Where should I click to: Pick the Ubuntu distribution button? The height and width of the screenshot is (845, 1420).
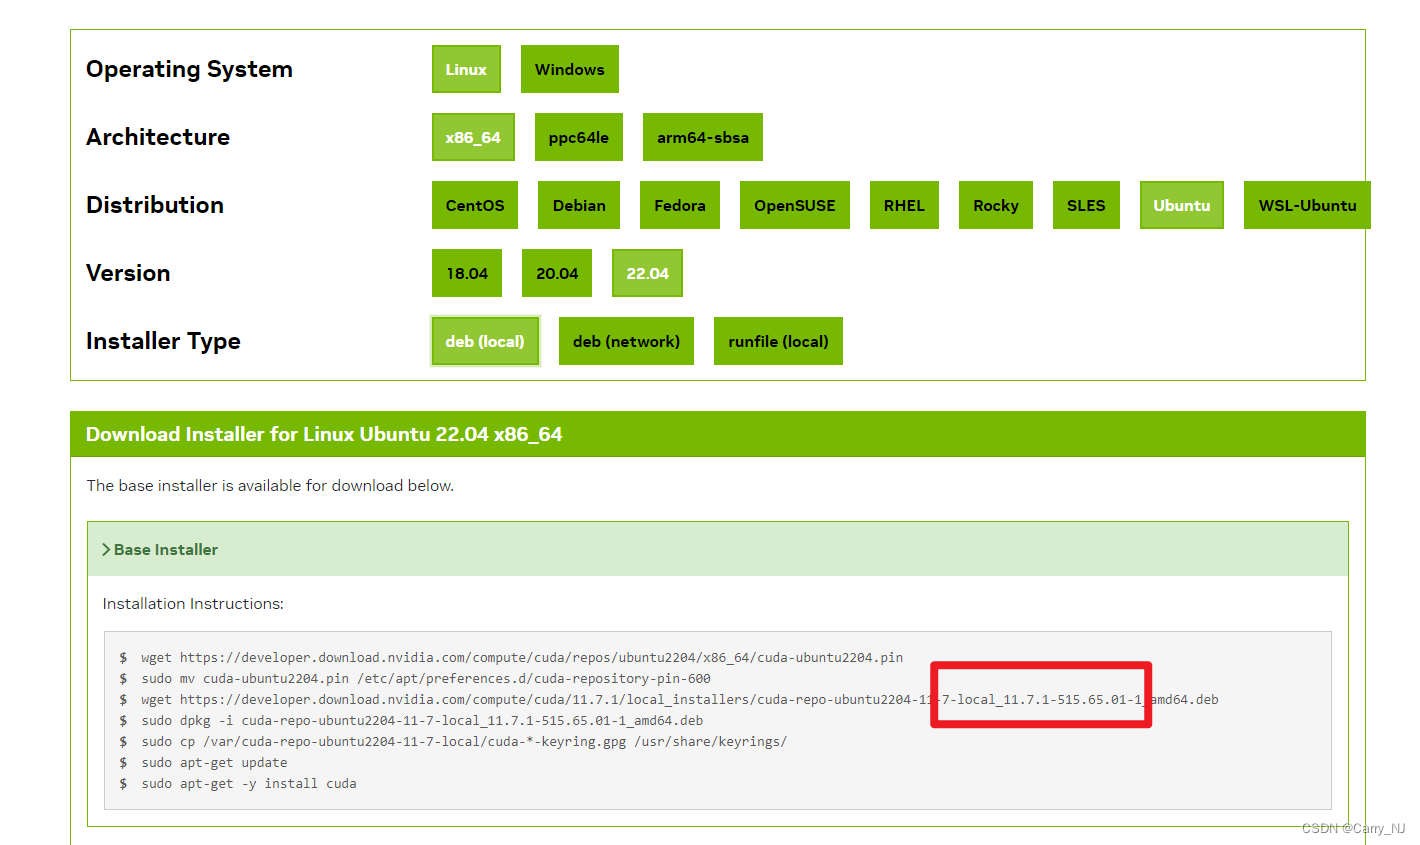pyautogui.click(x=1182, y=205)
